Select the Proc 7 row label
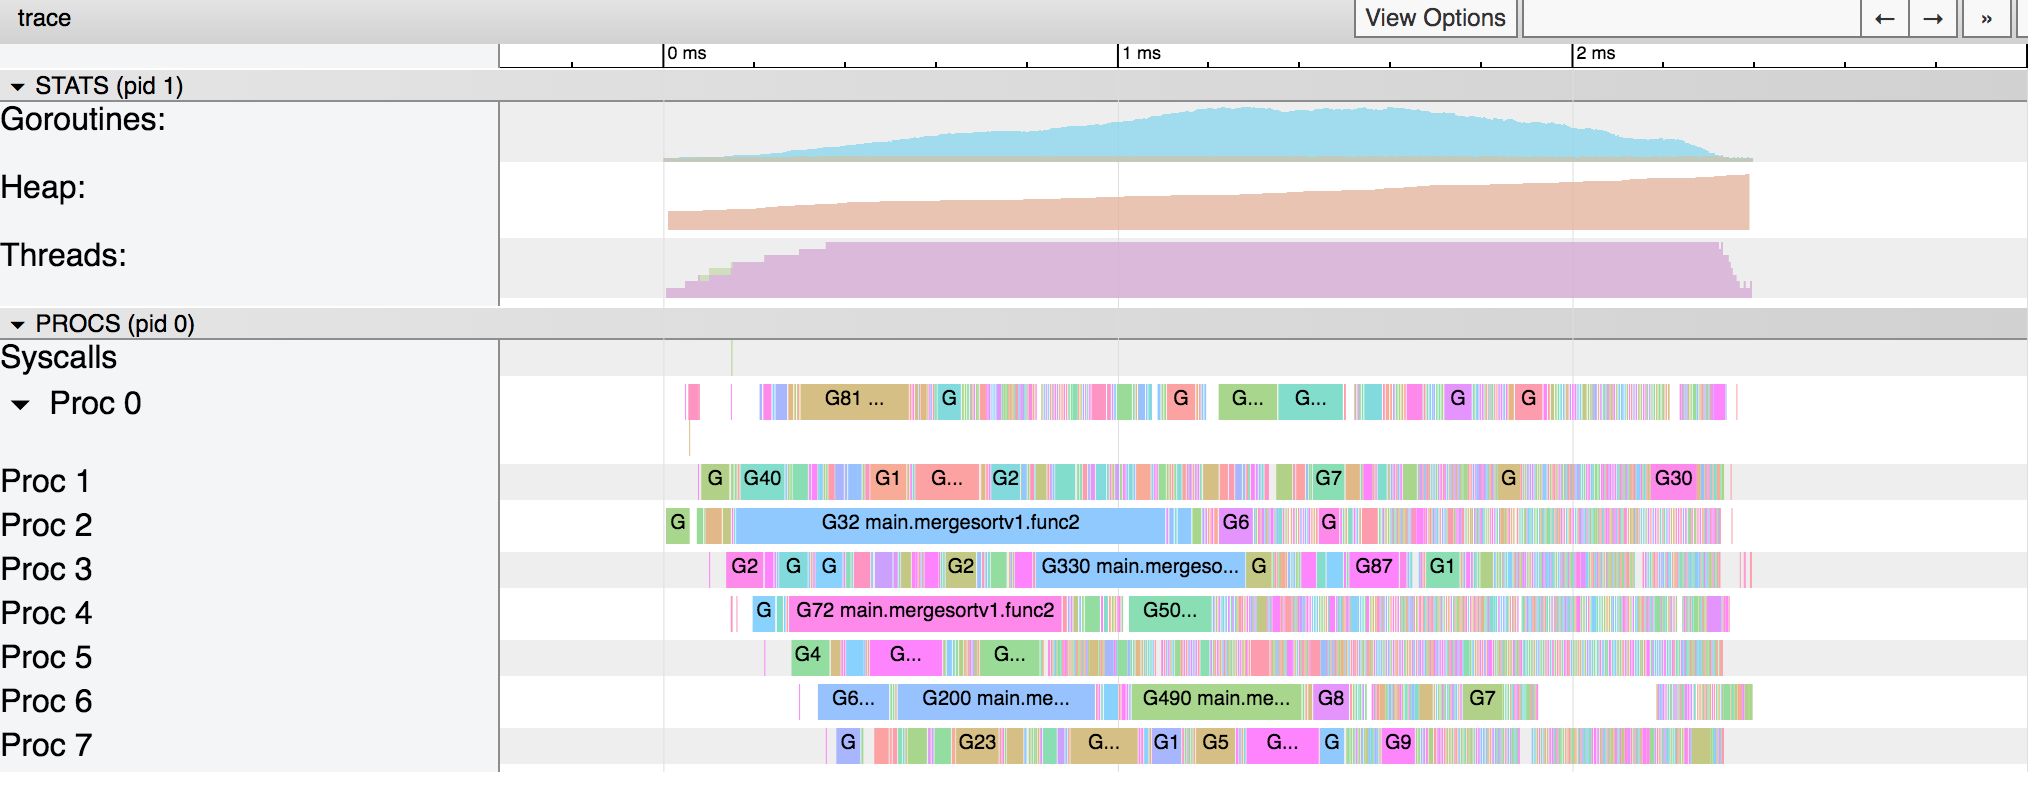 [x=46, y=745]
